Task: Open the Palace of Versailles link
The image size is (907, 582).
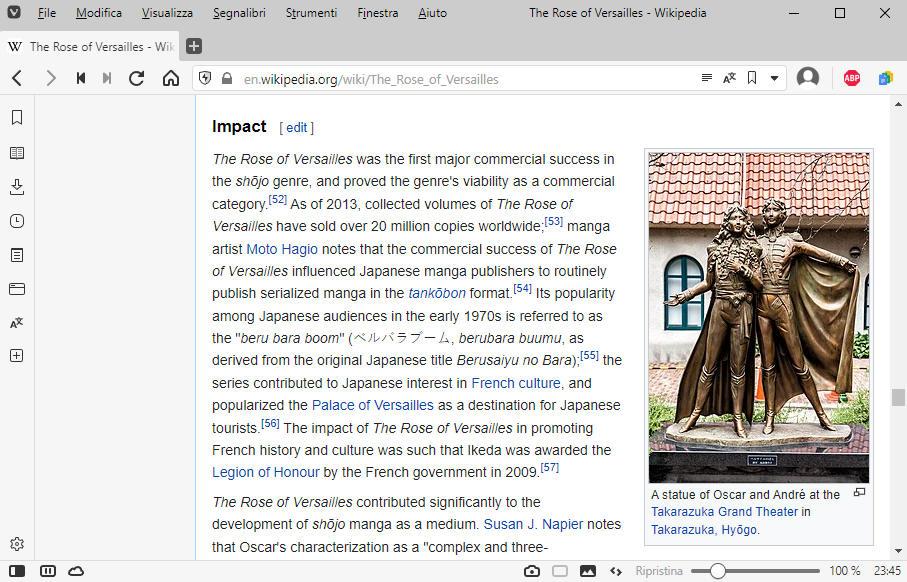Action: point(373,405)
